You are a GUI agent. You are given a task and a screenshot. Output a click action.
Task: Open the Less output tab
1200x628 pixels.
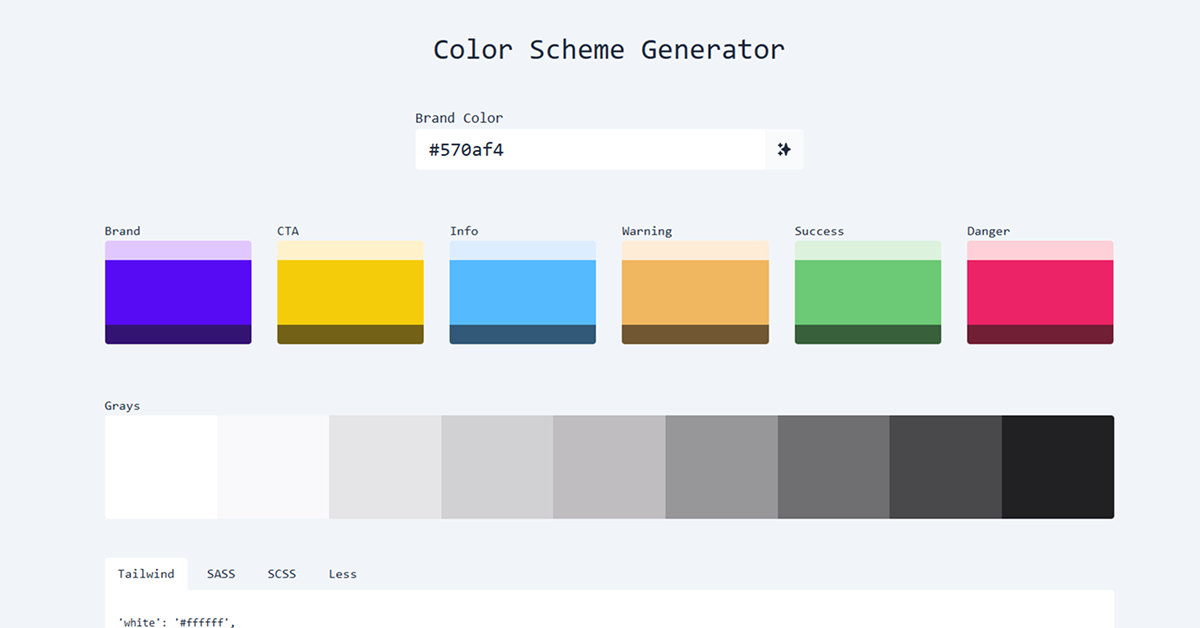[x=342, y=573]
